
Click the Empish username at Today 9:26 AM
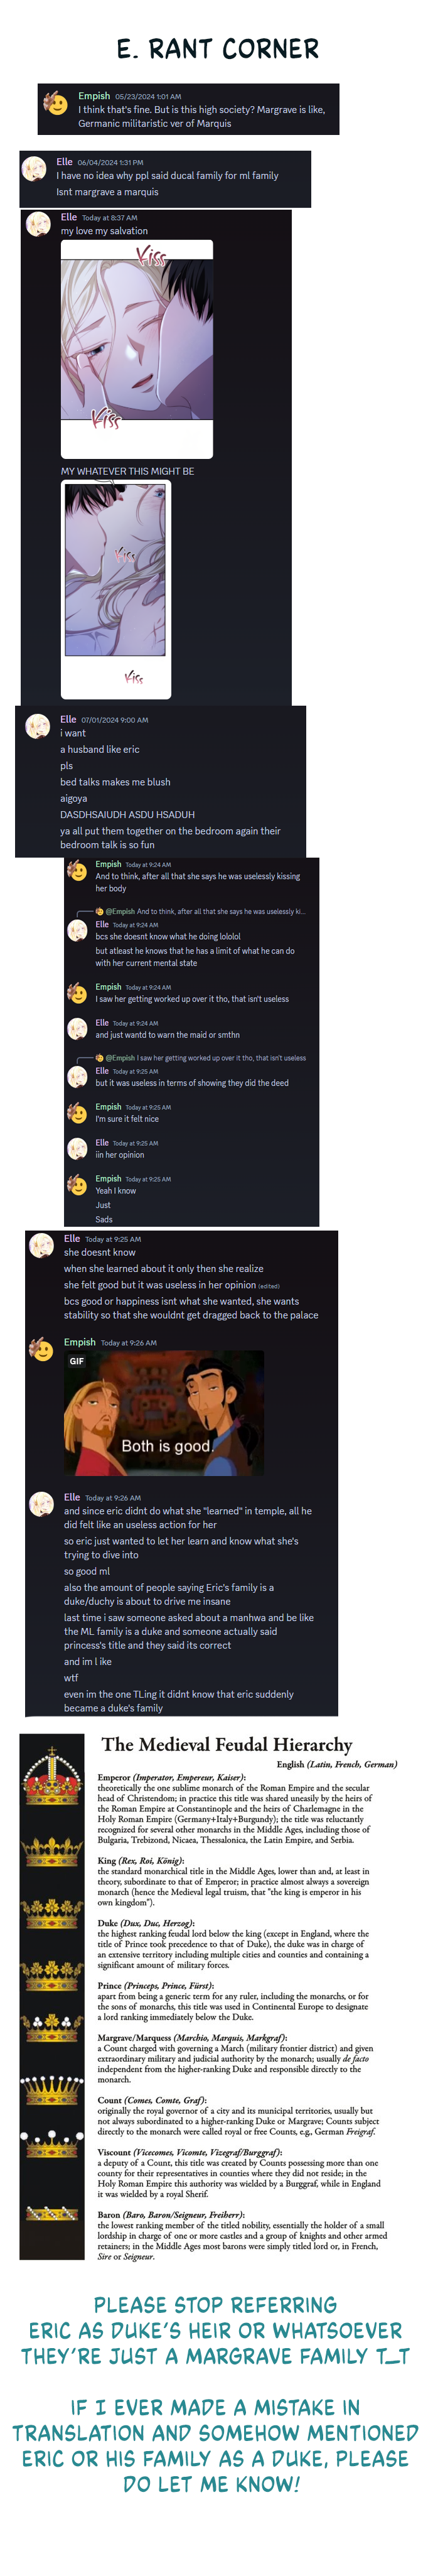click(80, 1342)
